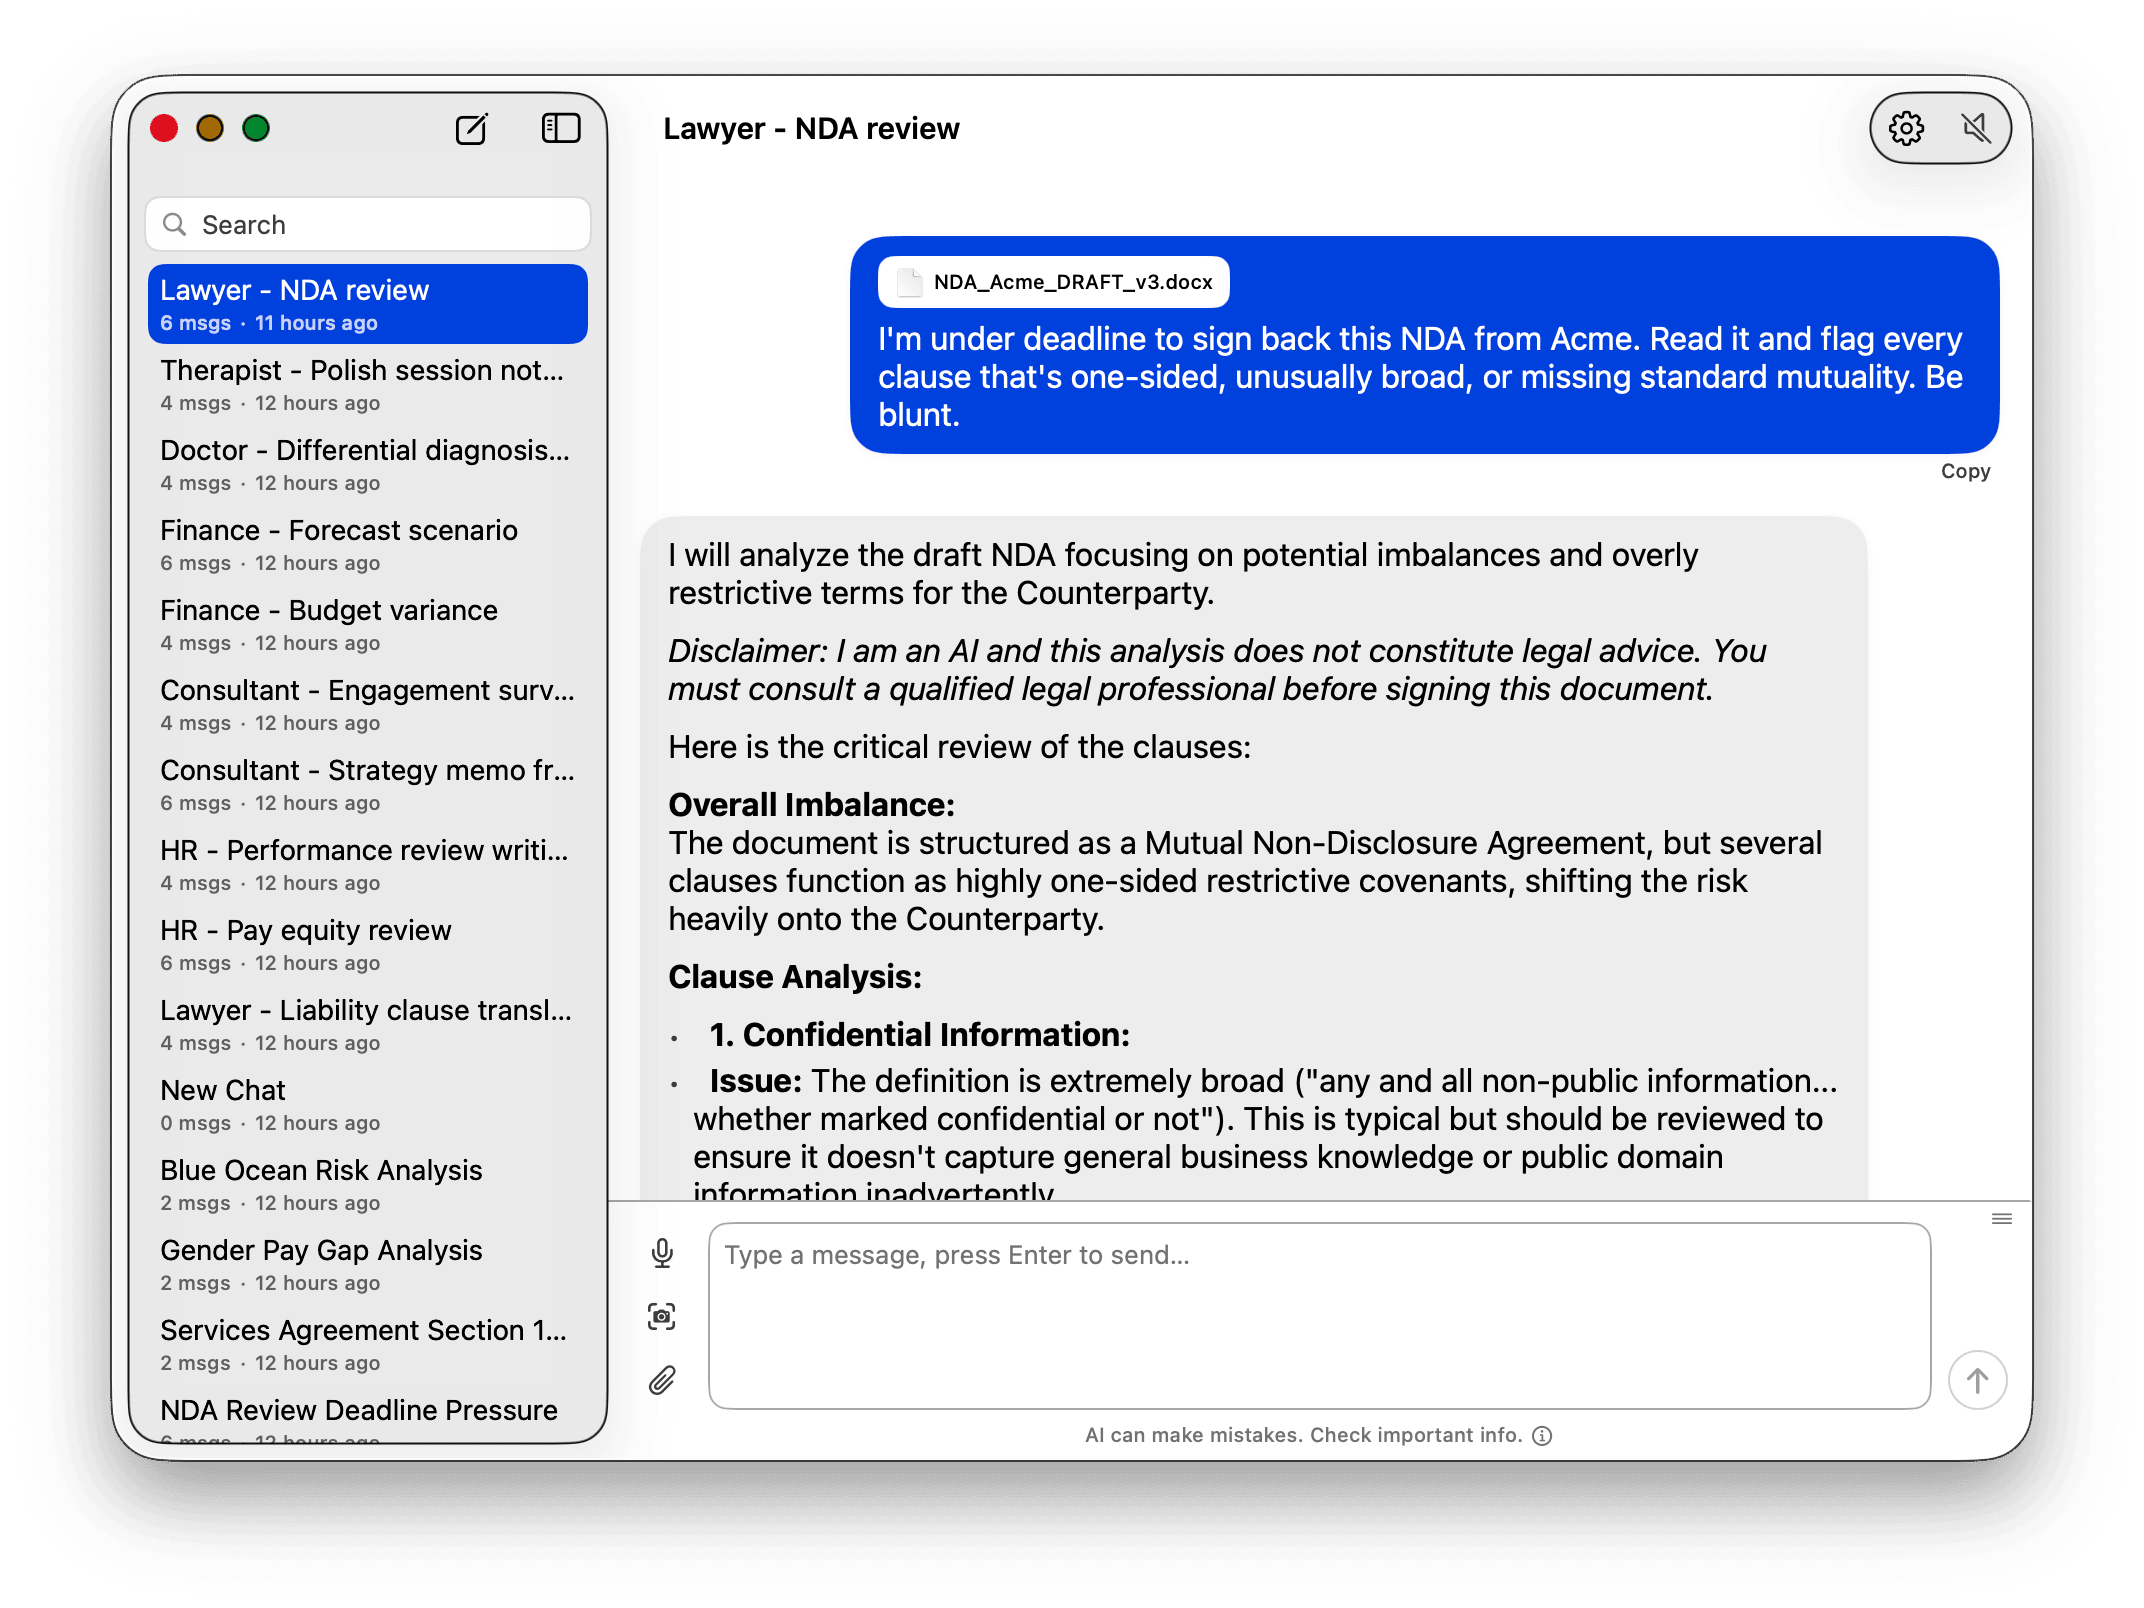2144x1608 pixels.
Task: Start a new chat with compose icon
Action: click(x=471, y=129)
